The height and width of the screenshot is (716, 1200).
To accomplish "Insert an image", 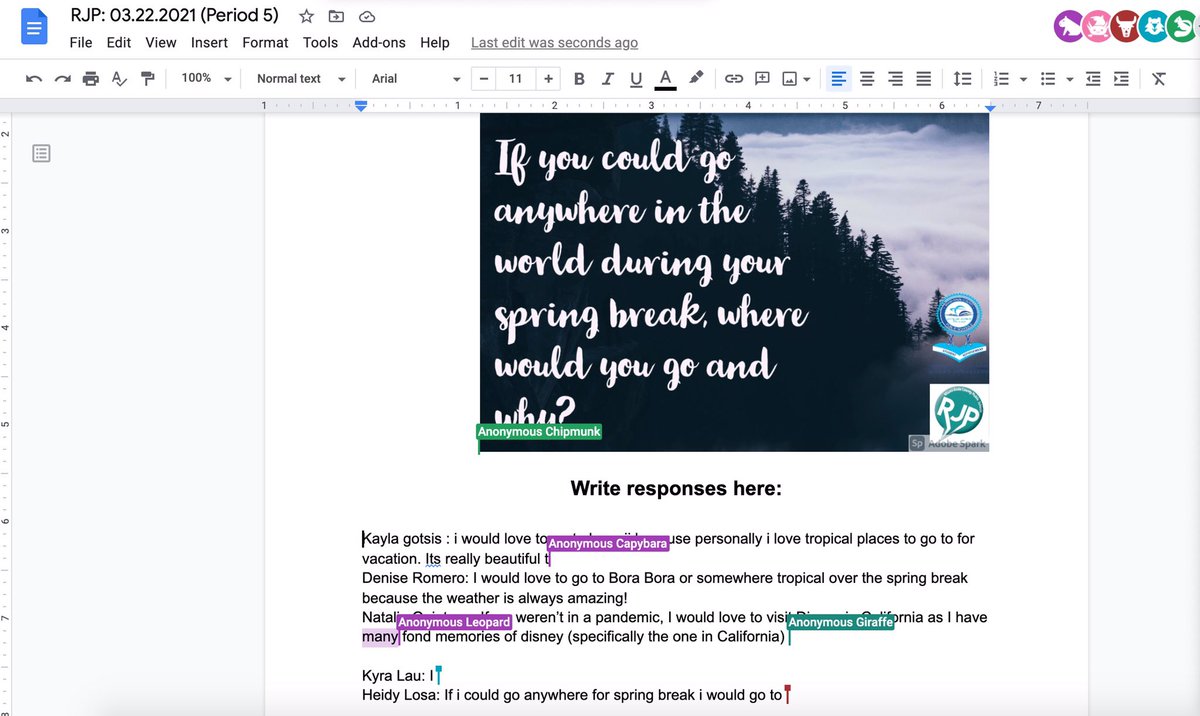I will coord(790,78).
